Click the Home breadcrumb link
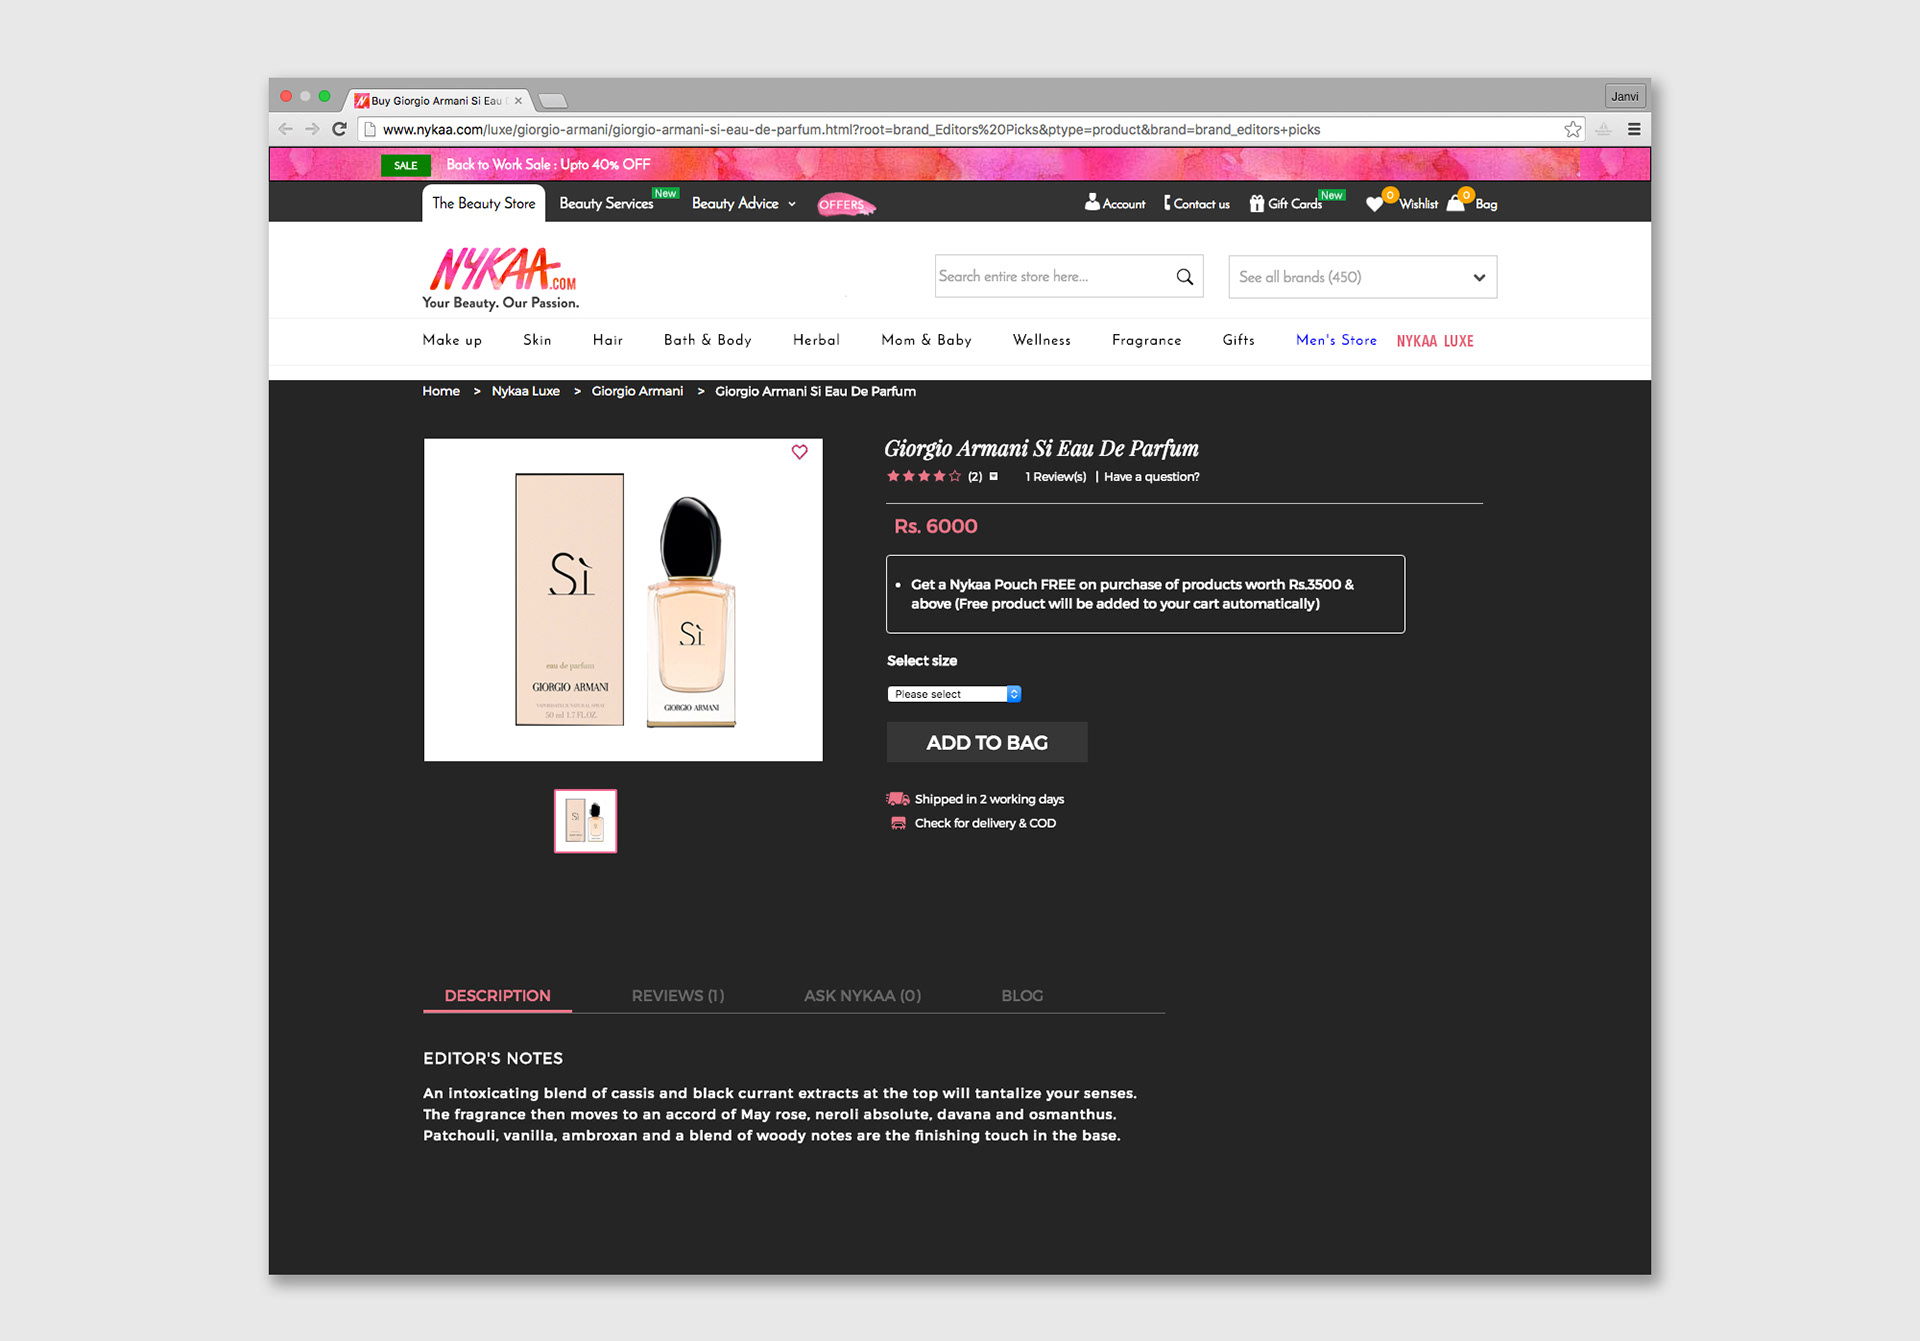 pyautogui.click(x=441, y=391)
